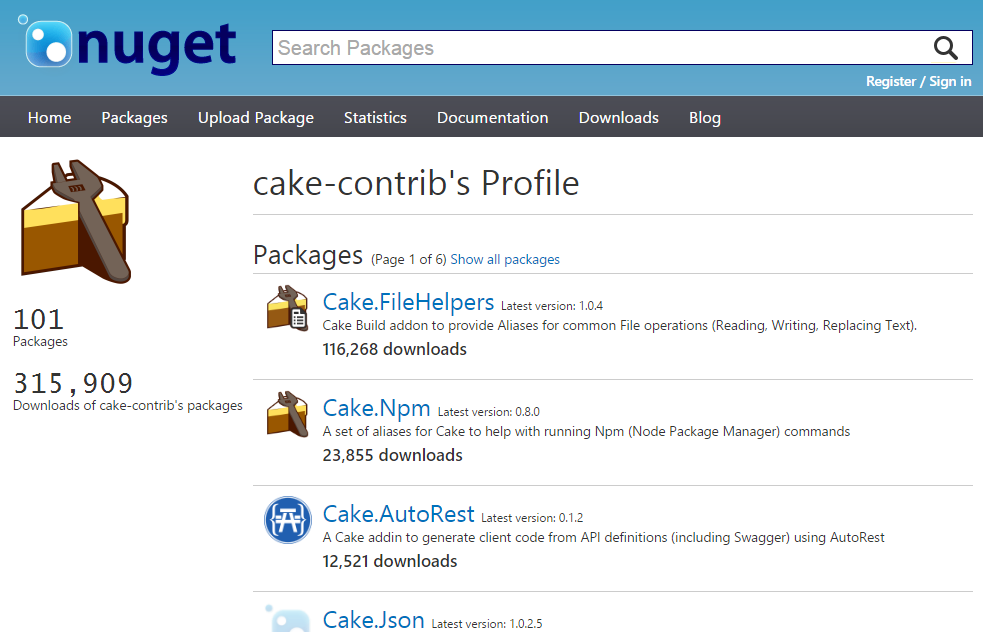Click the (Page 1 of 6) text
The image size is (983, 632).
[408, 259]
